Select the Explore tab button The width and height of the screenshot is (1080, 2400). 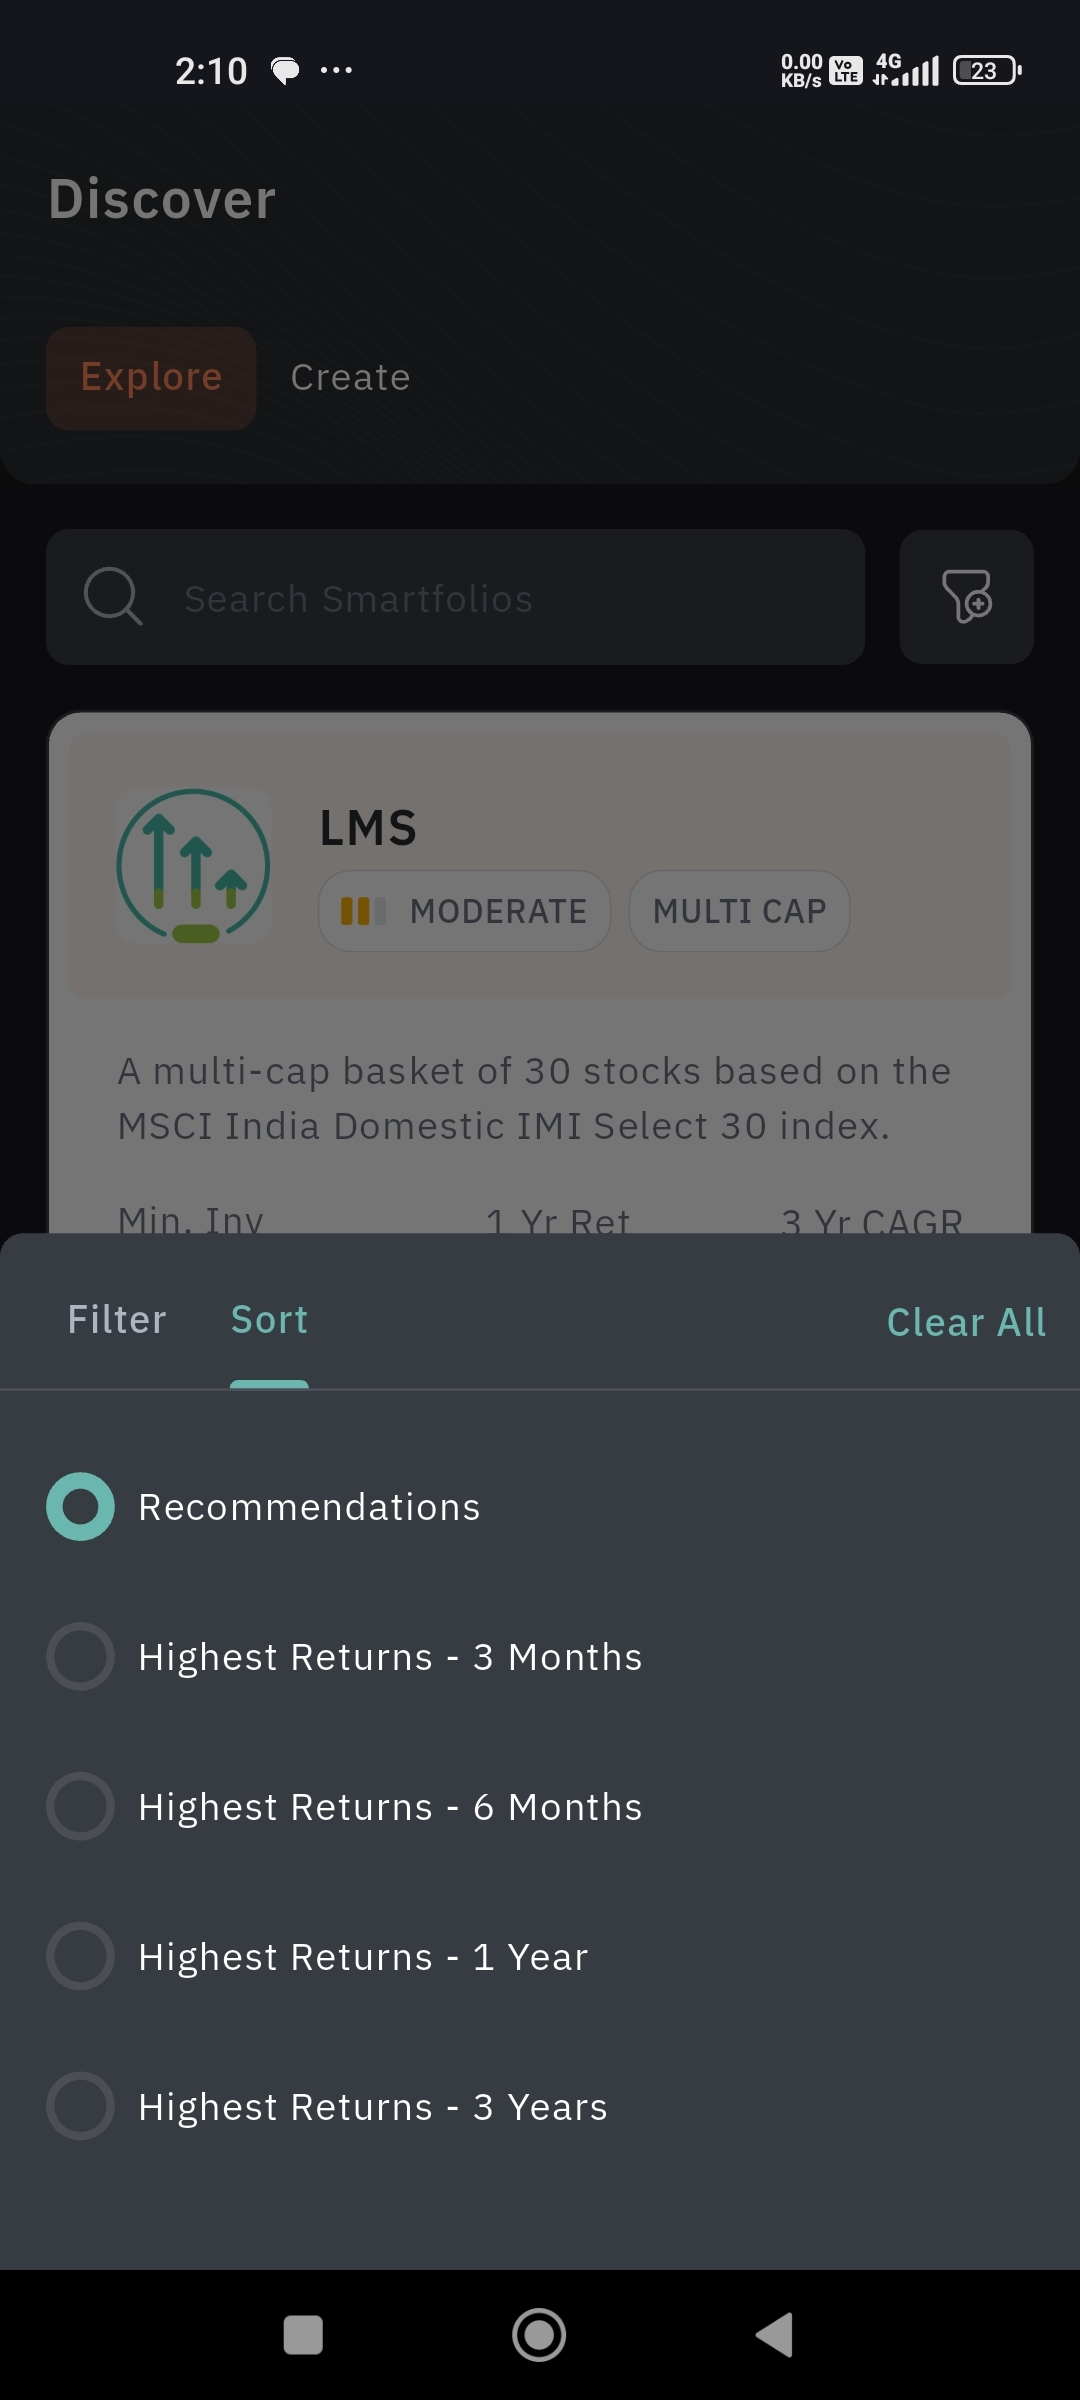151,378
